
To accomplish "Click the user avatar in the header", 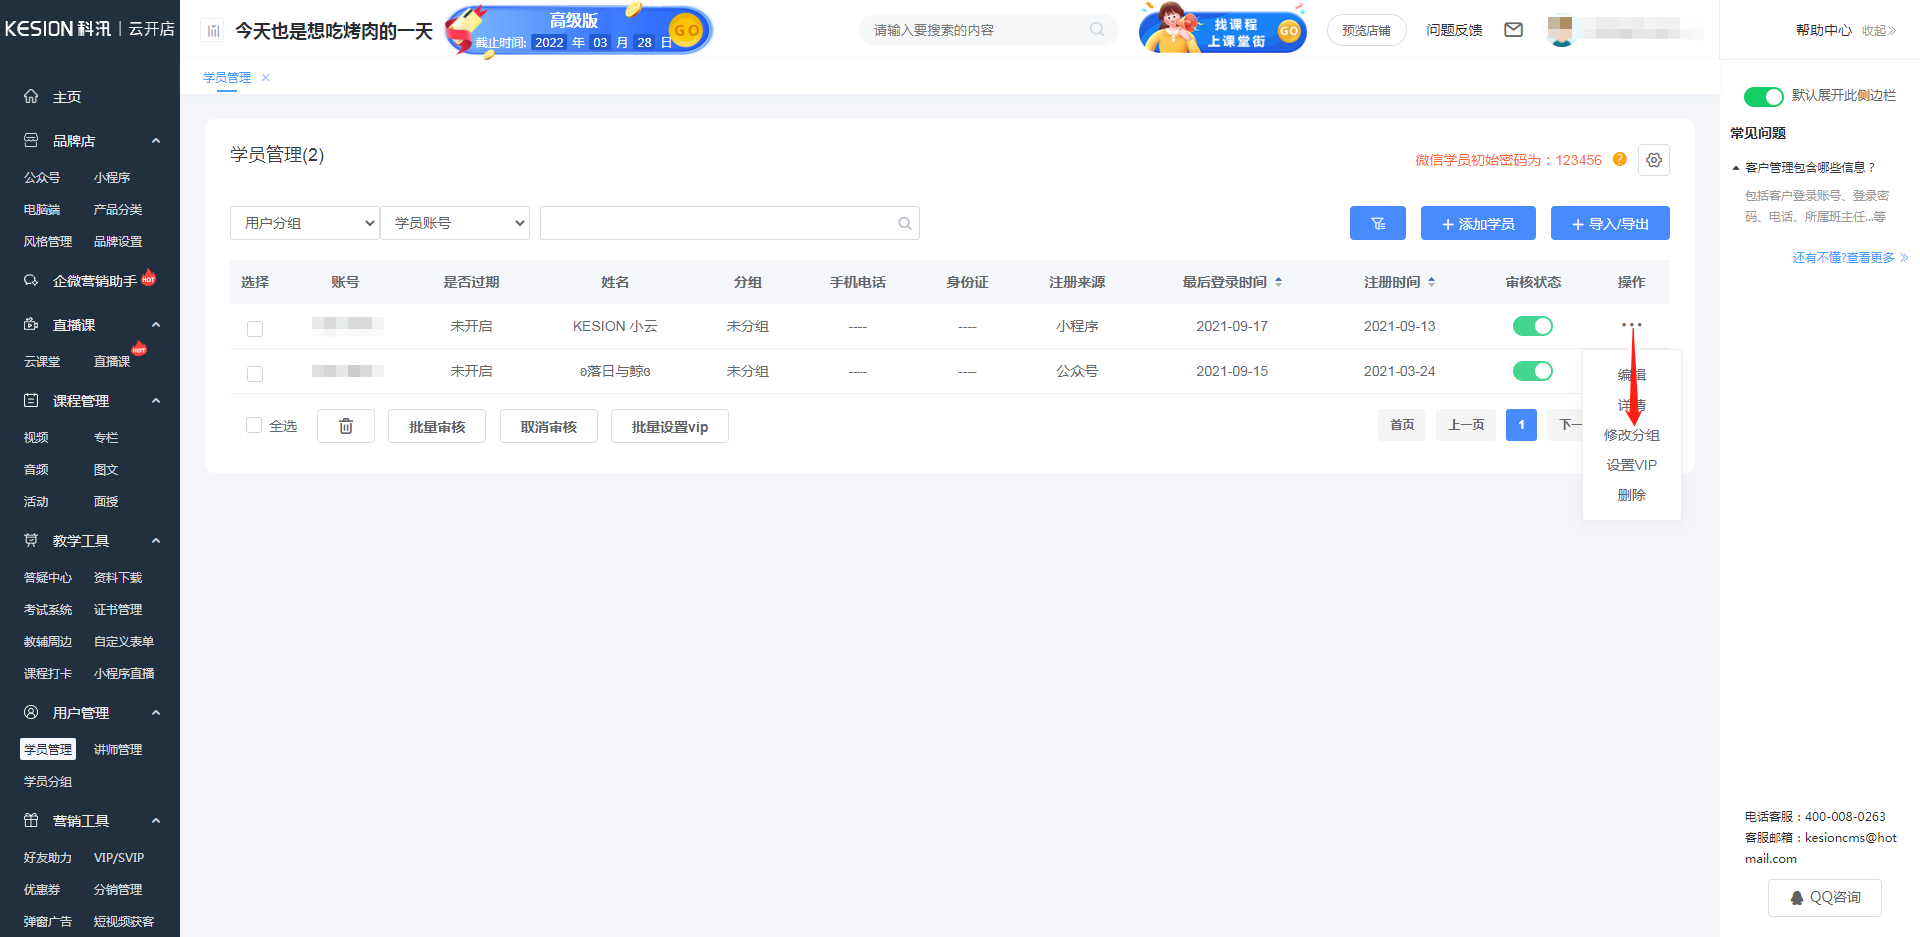I will tap(1561, 30).
